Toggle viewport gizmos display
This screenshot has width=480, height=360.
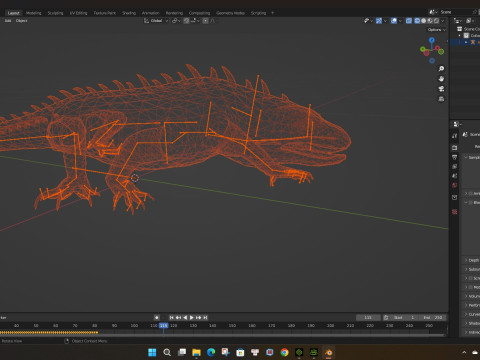pyautogui.click(x=379, y=21)
